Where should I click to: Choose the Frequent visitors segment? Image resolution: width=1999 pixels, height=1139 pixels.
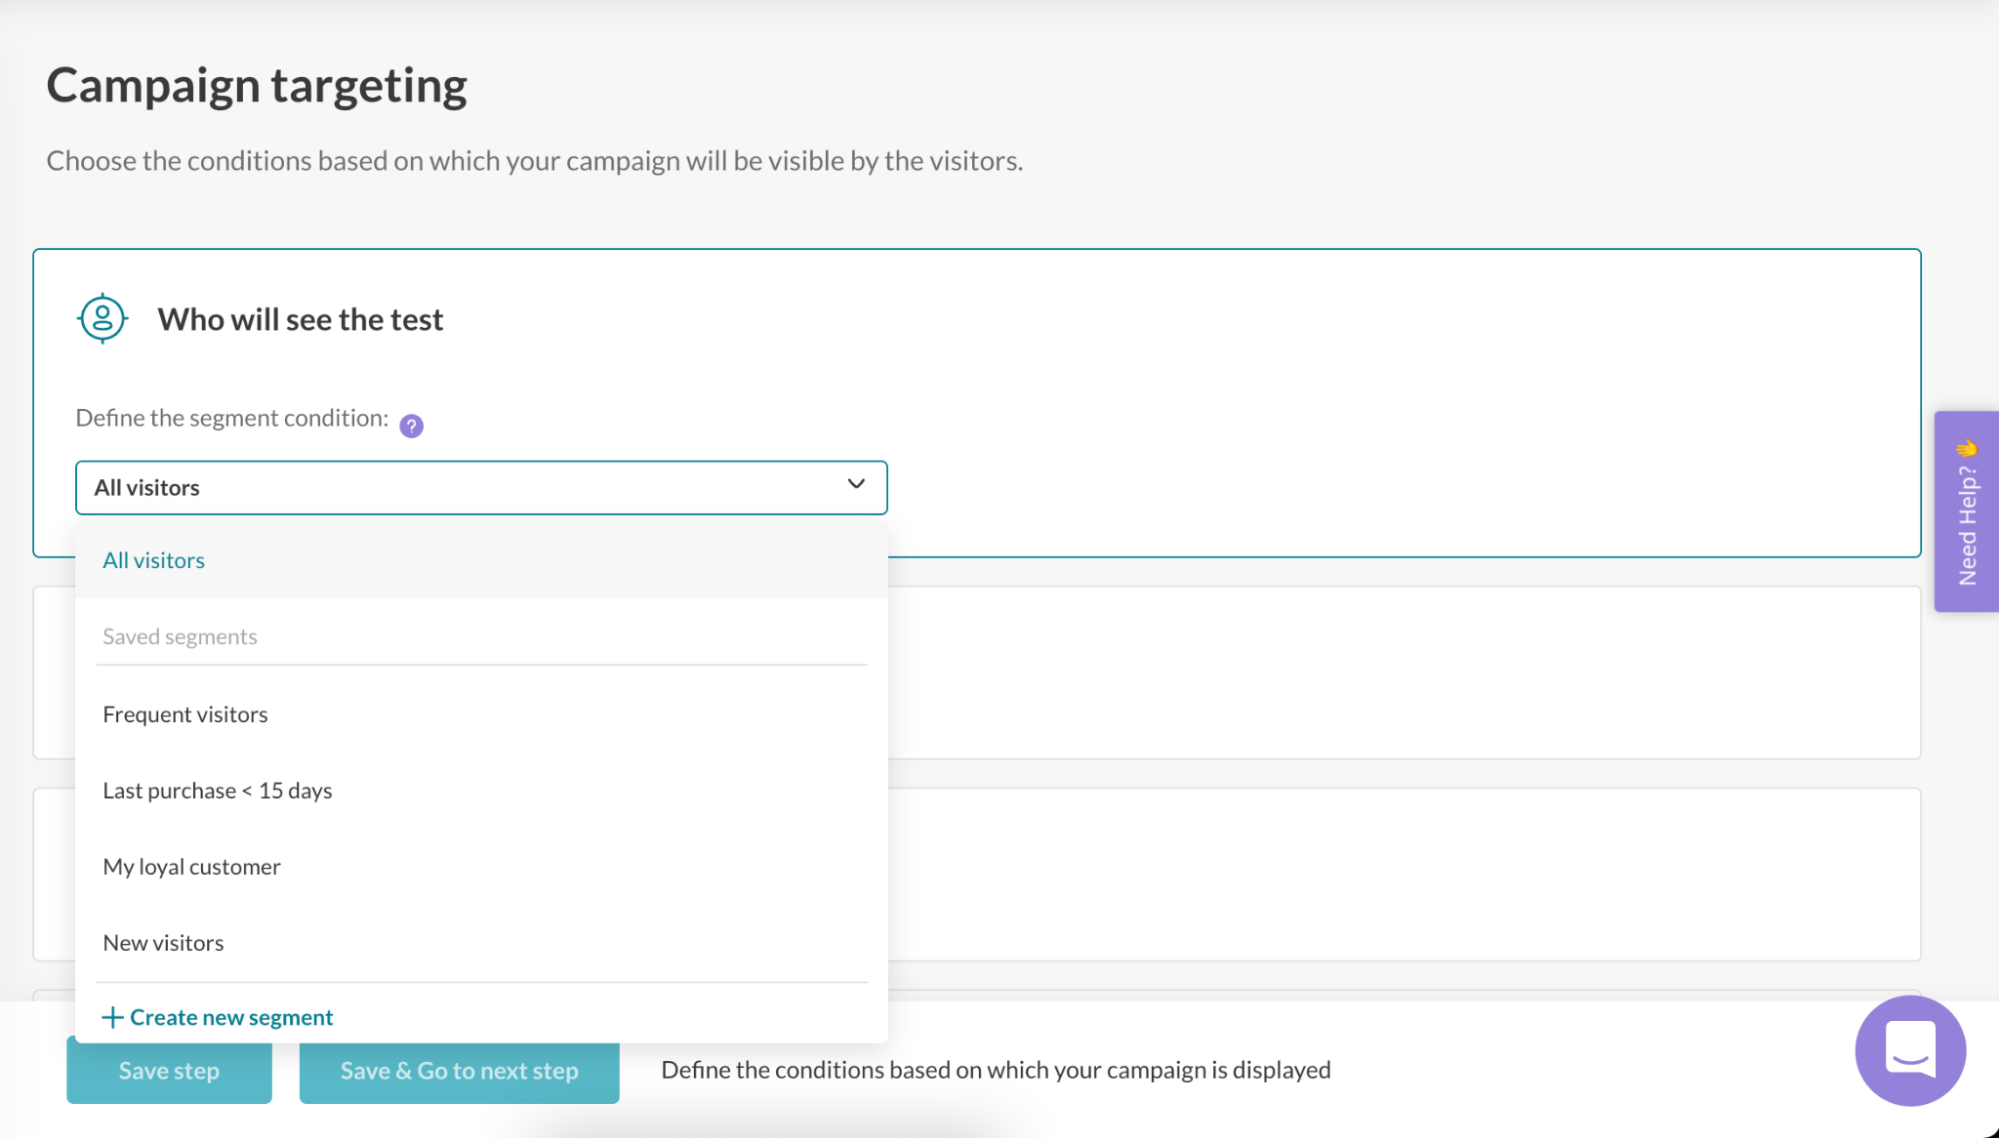(x=481, y=714)
